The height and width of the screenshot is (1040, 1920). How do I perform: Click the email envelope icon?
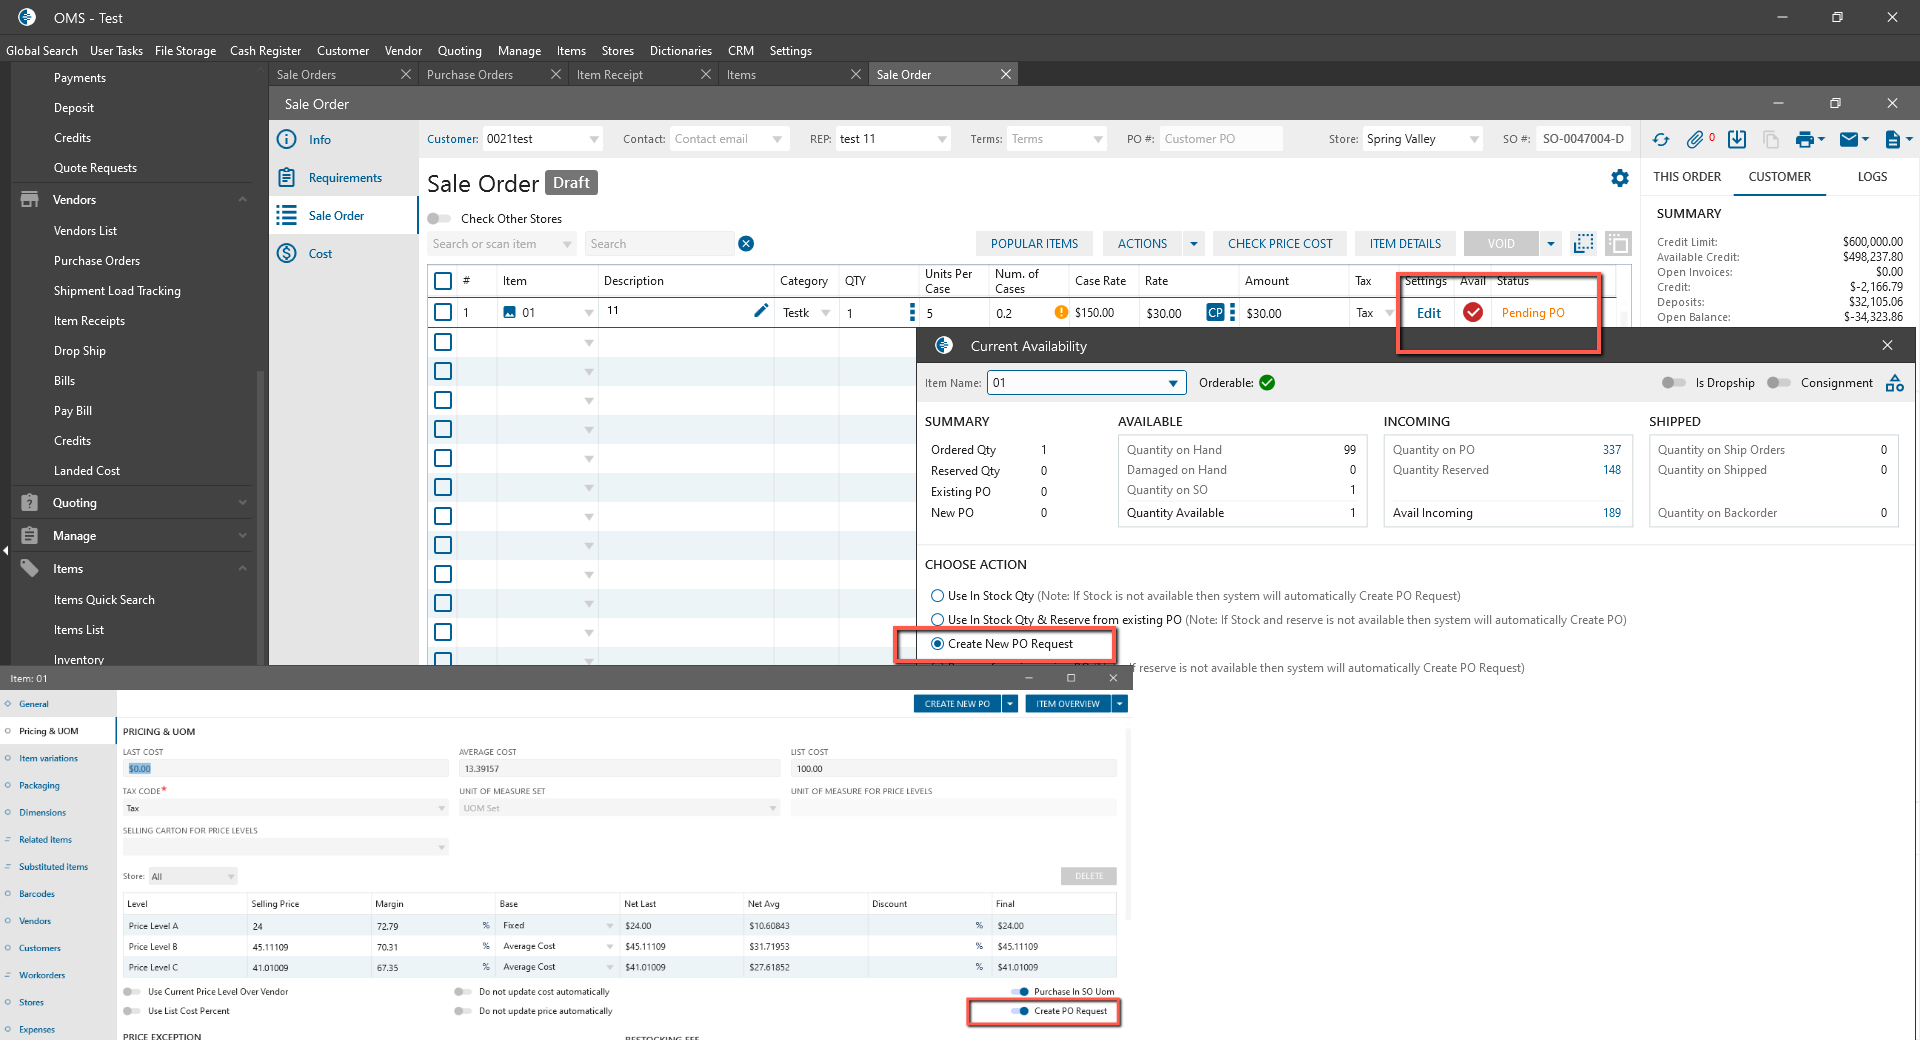(x=1849, y=140)
